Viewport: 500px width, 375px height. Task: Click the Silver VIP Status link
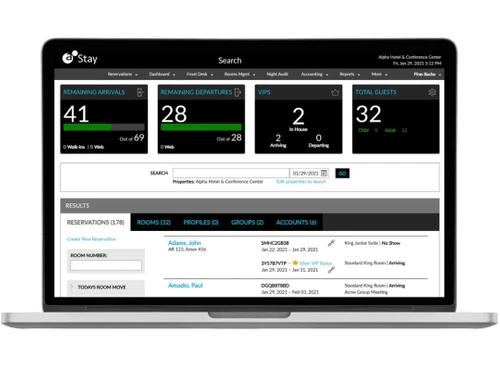(315, 263)
